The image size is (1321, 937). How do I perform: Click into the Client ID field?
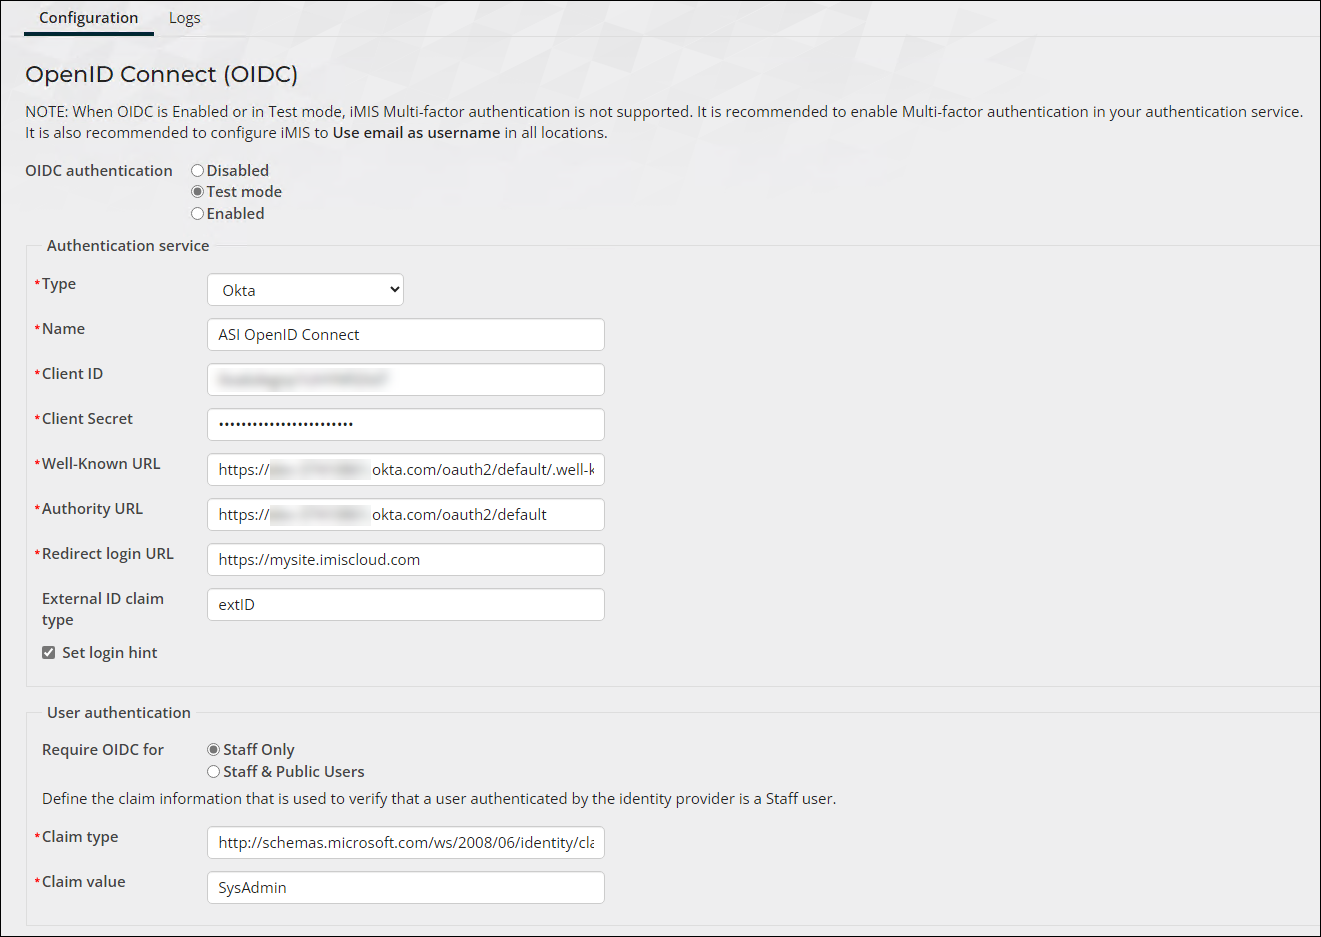[x=405, y=380]
